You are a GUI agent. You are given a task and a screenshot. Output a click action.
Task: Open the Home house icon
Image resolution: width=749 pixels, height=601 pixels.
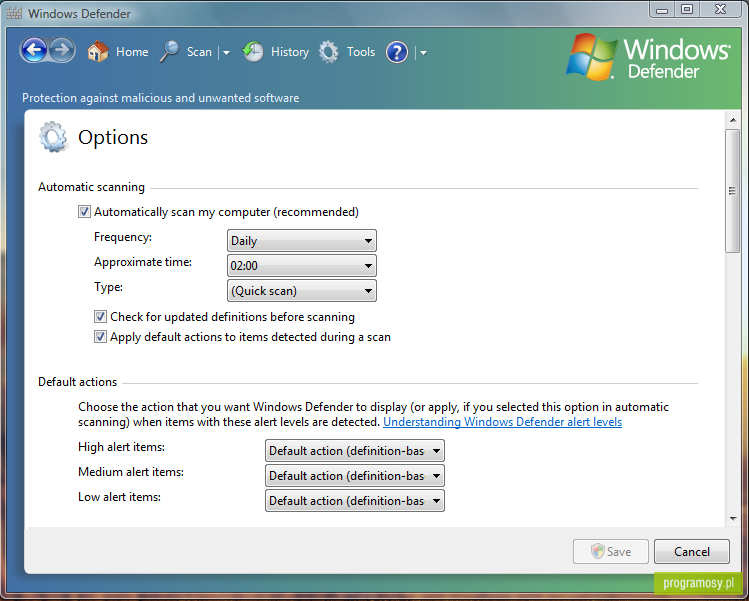[x=98, y=51]
